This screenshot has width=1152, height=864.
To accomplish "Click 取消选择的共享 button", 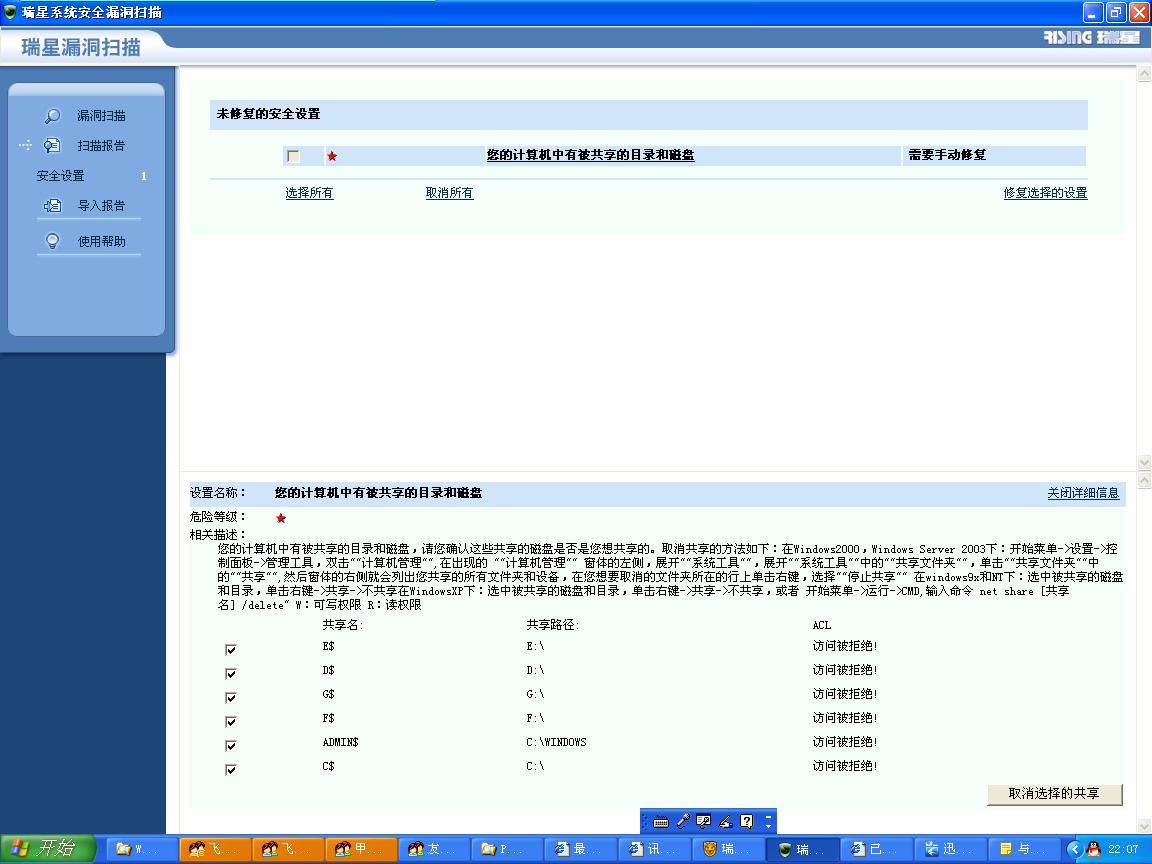I will 1054,793.
